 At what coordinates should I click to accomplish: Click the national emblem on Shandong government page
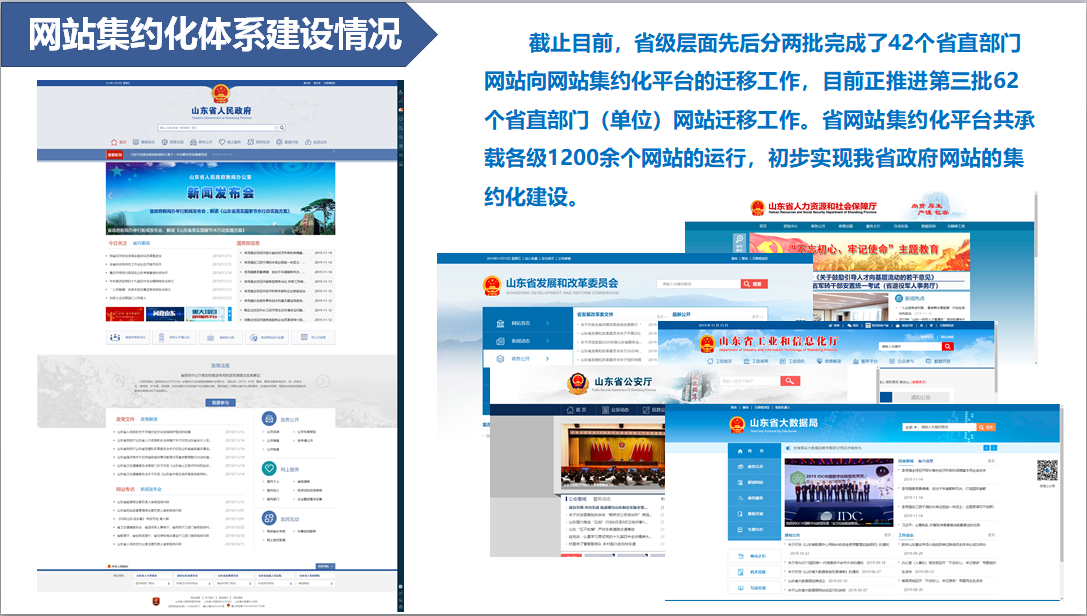pyautogui.click(x=220, y=94)
